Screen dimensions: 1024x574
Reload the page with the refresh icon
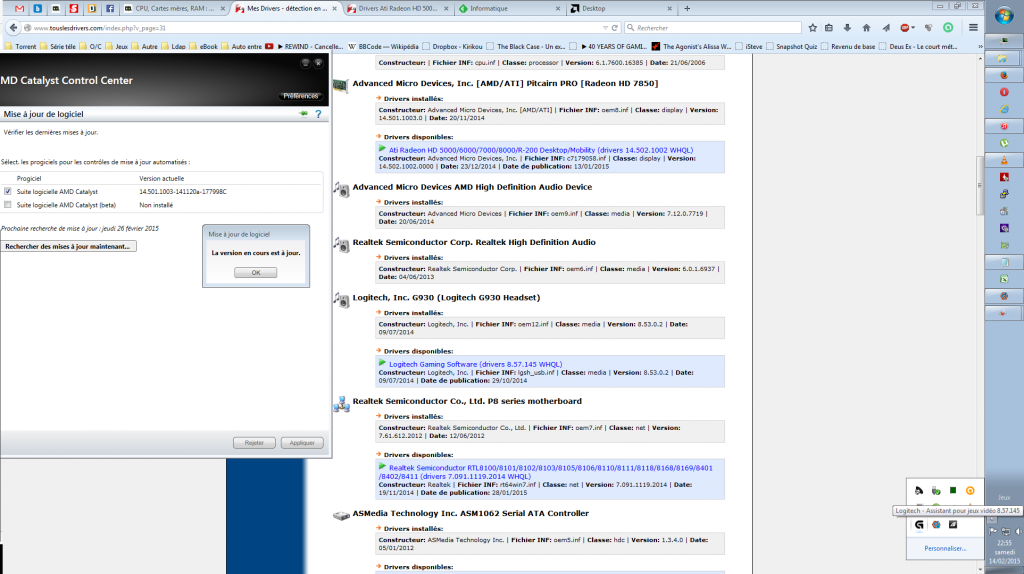(615, 27)
